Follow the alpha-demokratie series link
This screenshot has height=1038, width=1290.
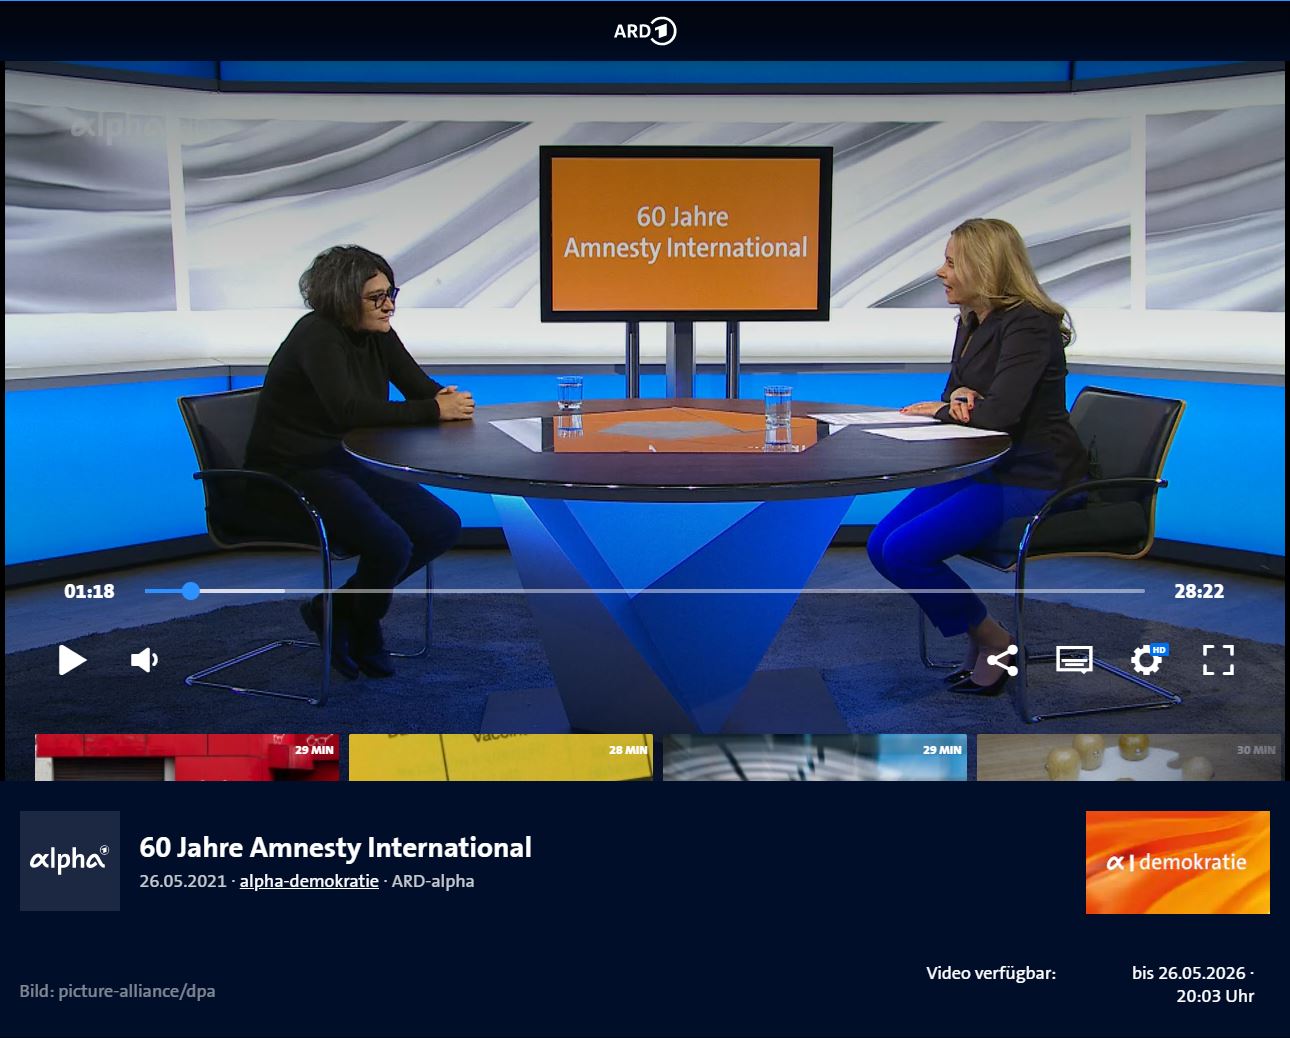click(309, 881)
